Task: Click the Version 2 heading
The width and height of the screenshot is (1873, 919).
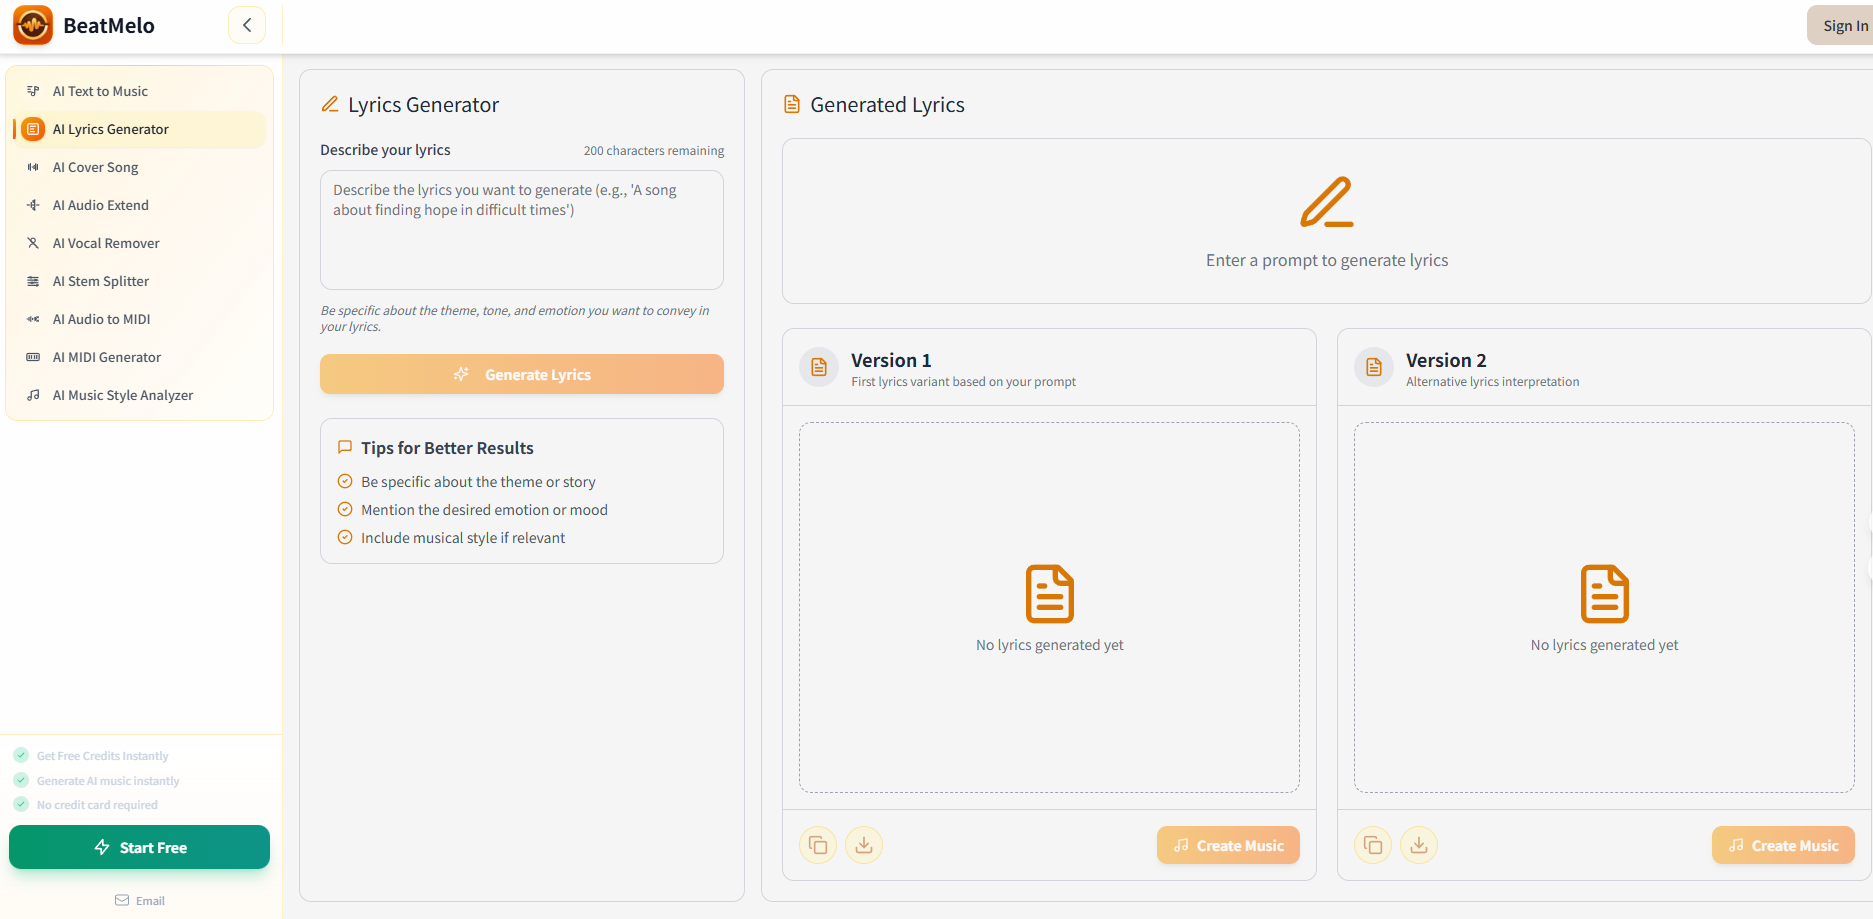Action: [x=1446, y=360]
